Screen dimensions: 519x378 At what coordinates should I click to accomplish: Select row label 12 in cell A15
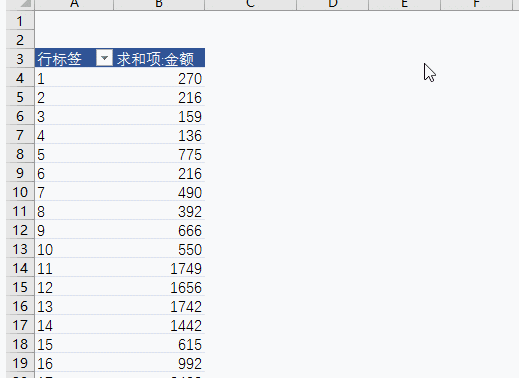pos(74,287)
